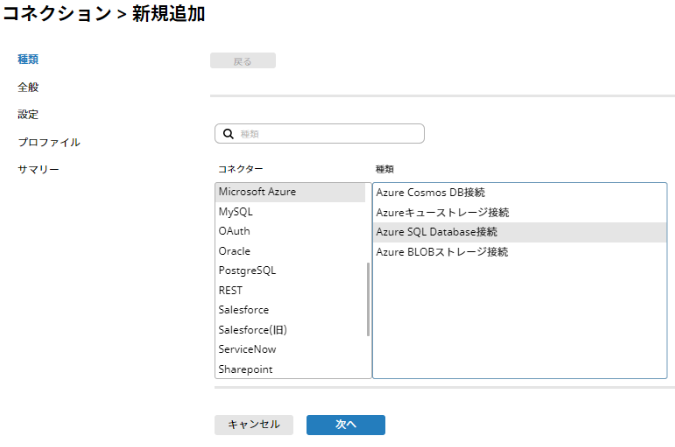Click the connector list scrollbar

click(368, 299)
